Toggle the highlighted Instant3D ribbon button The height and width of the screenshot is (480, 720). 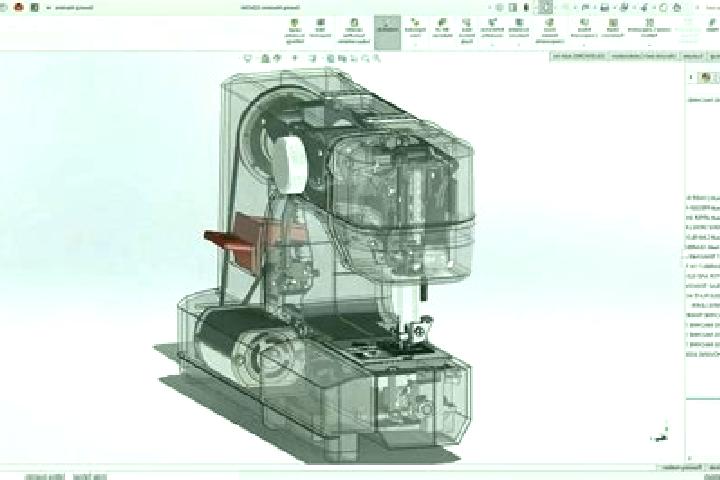[x=387, y=32]
